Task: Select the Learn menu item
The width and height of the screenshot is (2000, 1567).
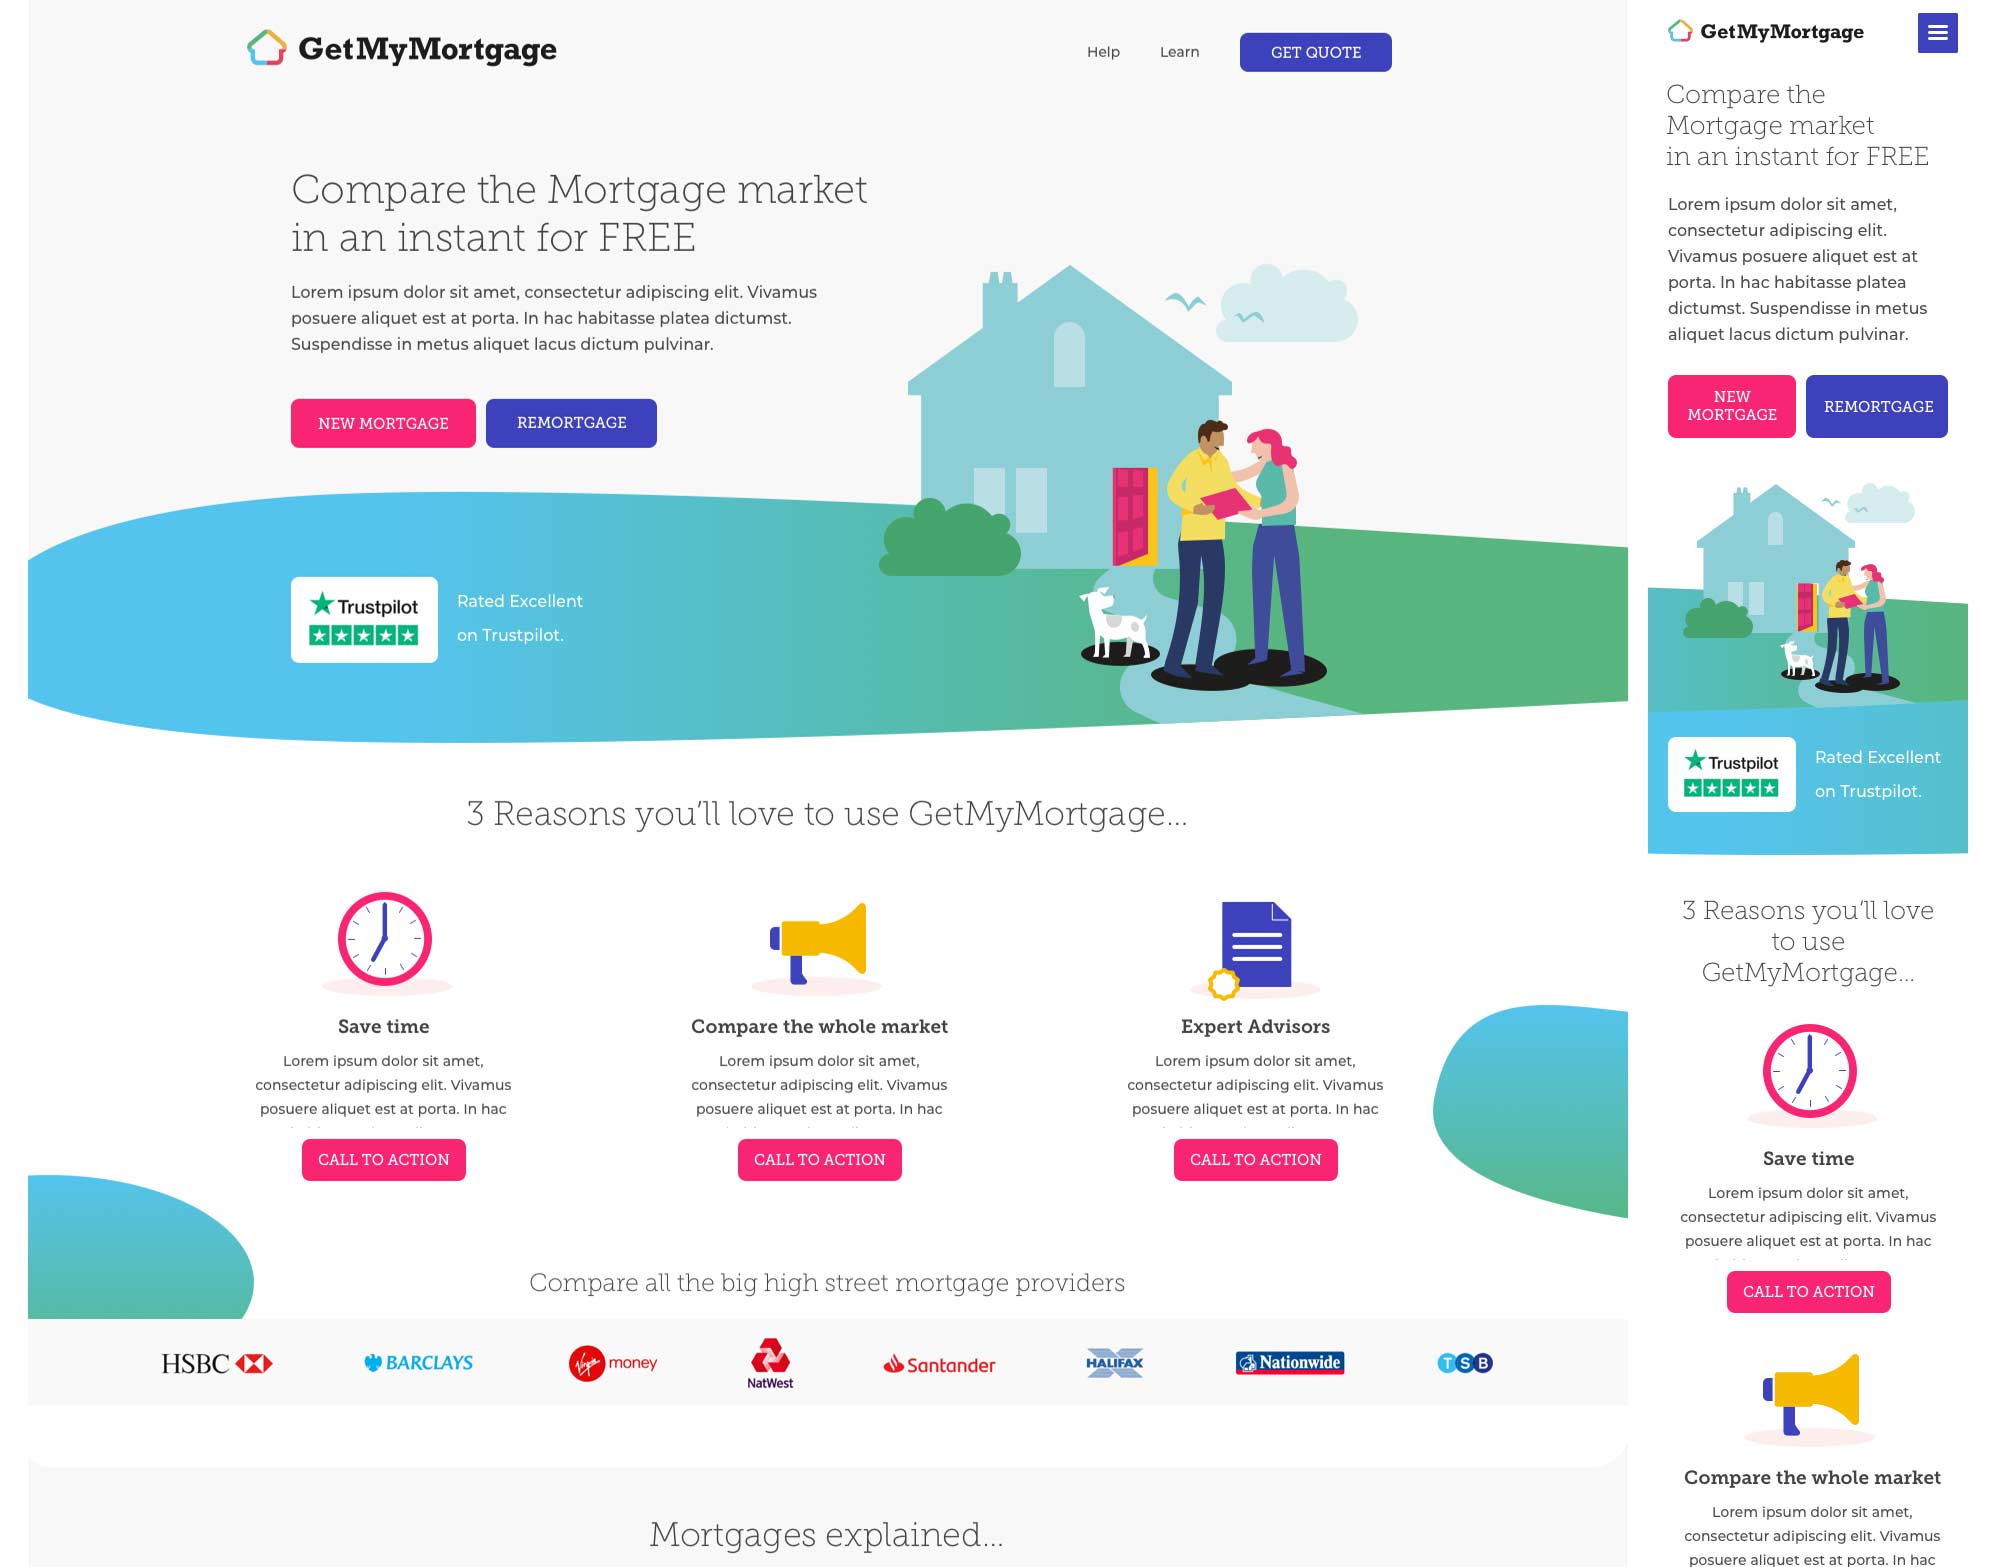Action: click(1180, 52)
